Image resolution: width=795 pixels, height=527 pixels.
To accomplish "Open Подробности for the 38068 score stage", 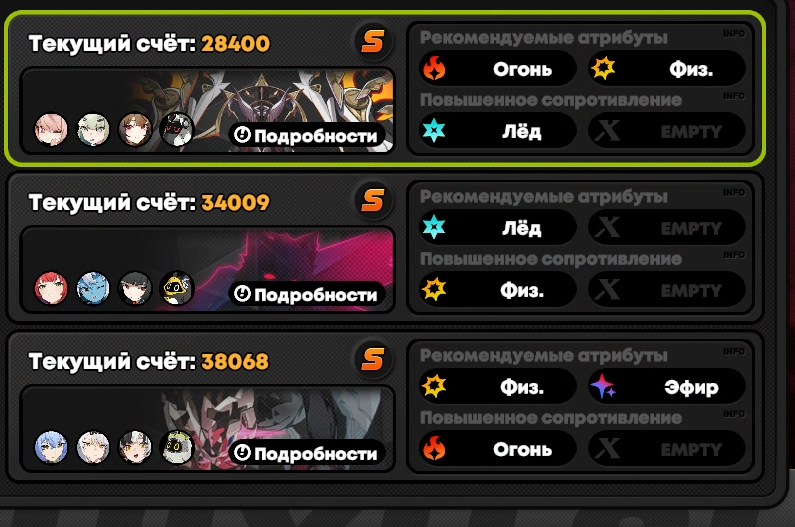I will [x=307, y=453].
